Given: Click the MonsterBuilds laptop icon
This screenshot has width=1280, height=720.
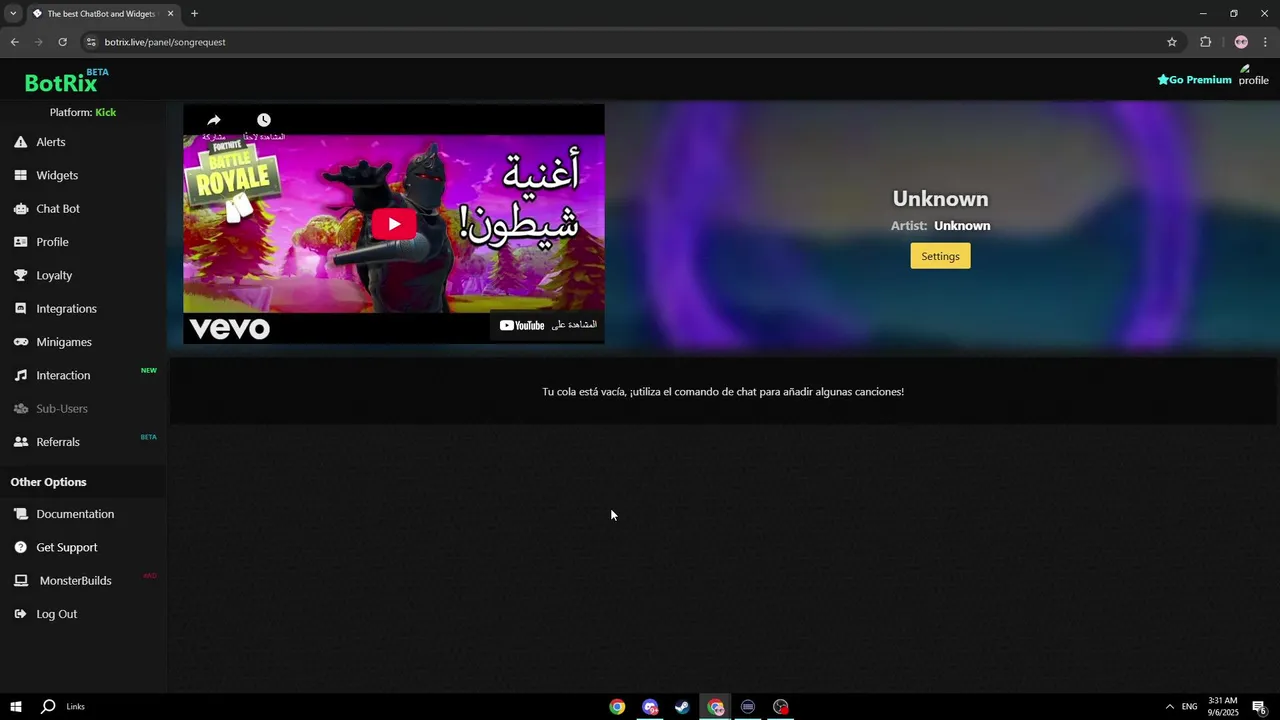Looking at the screenshot, I should point(20,581).
